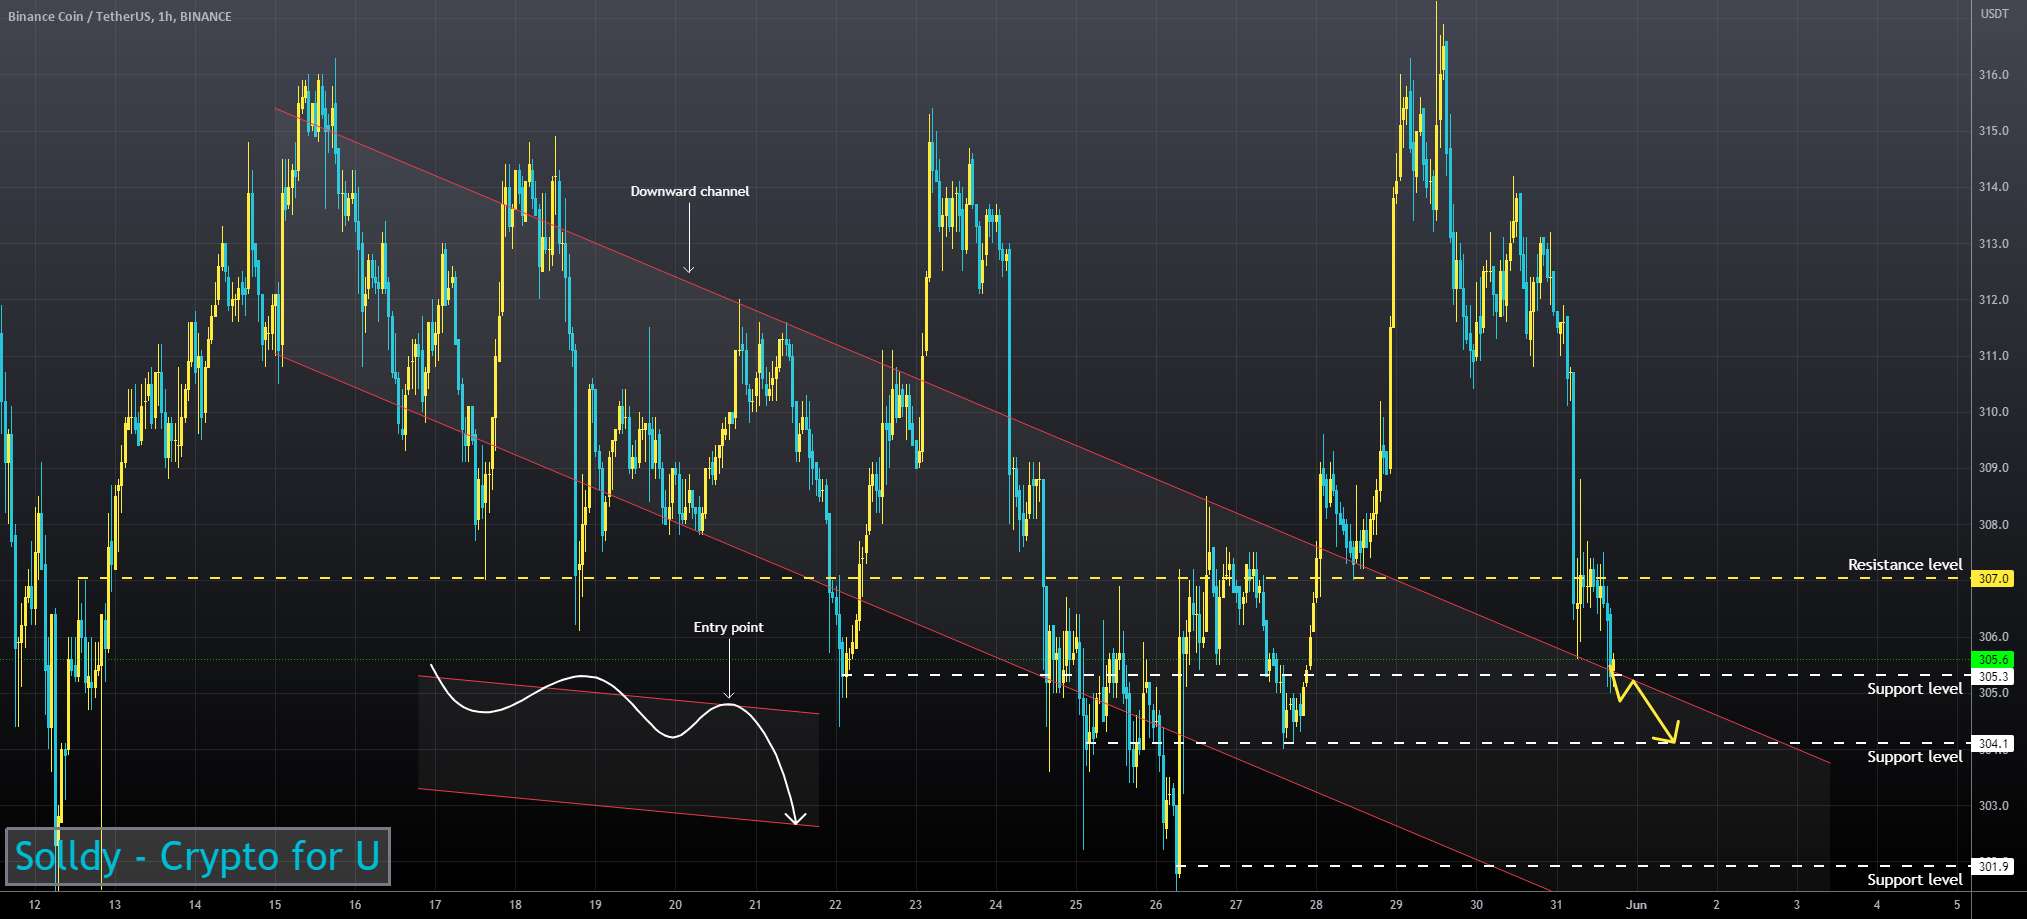Screen dimensions: 2027x919
Task: Select the 'Support level' label under 301.9 line
Action: (1914, 880)
